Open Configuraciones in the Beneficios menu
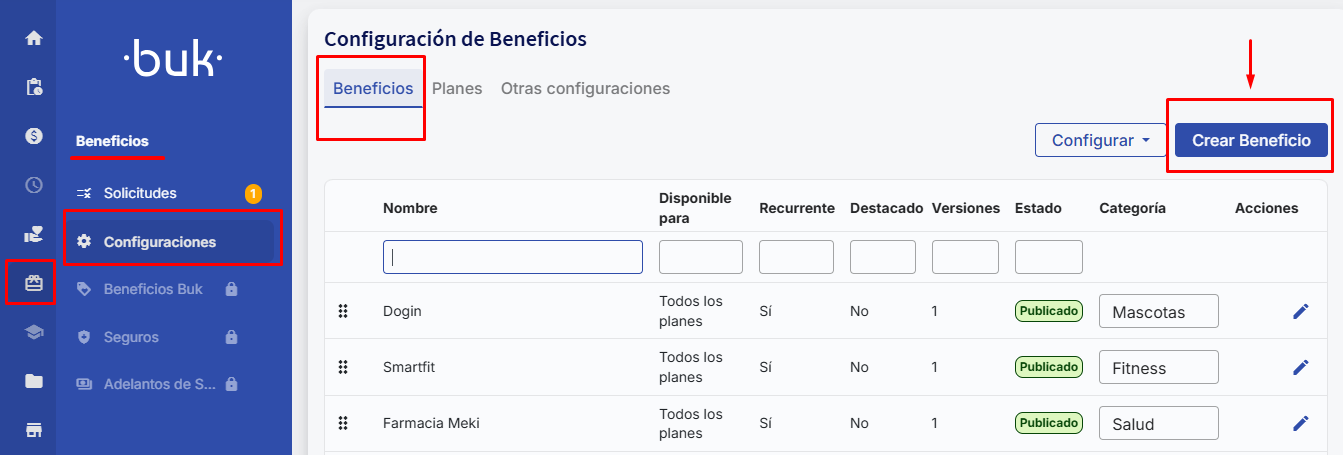This screenshot has width=1343, height=455. point(160,241)
